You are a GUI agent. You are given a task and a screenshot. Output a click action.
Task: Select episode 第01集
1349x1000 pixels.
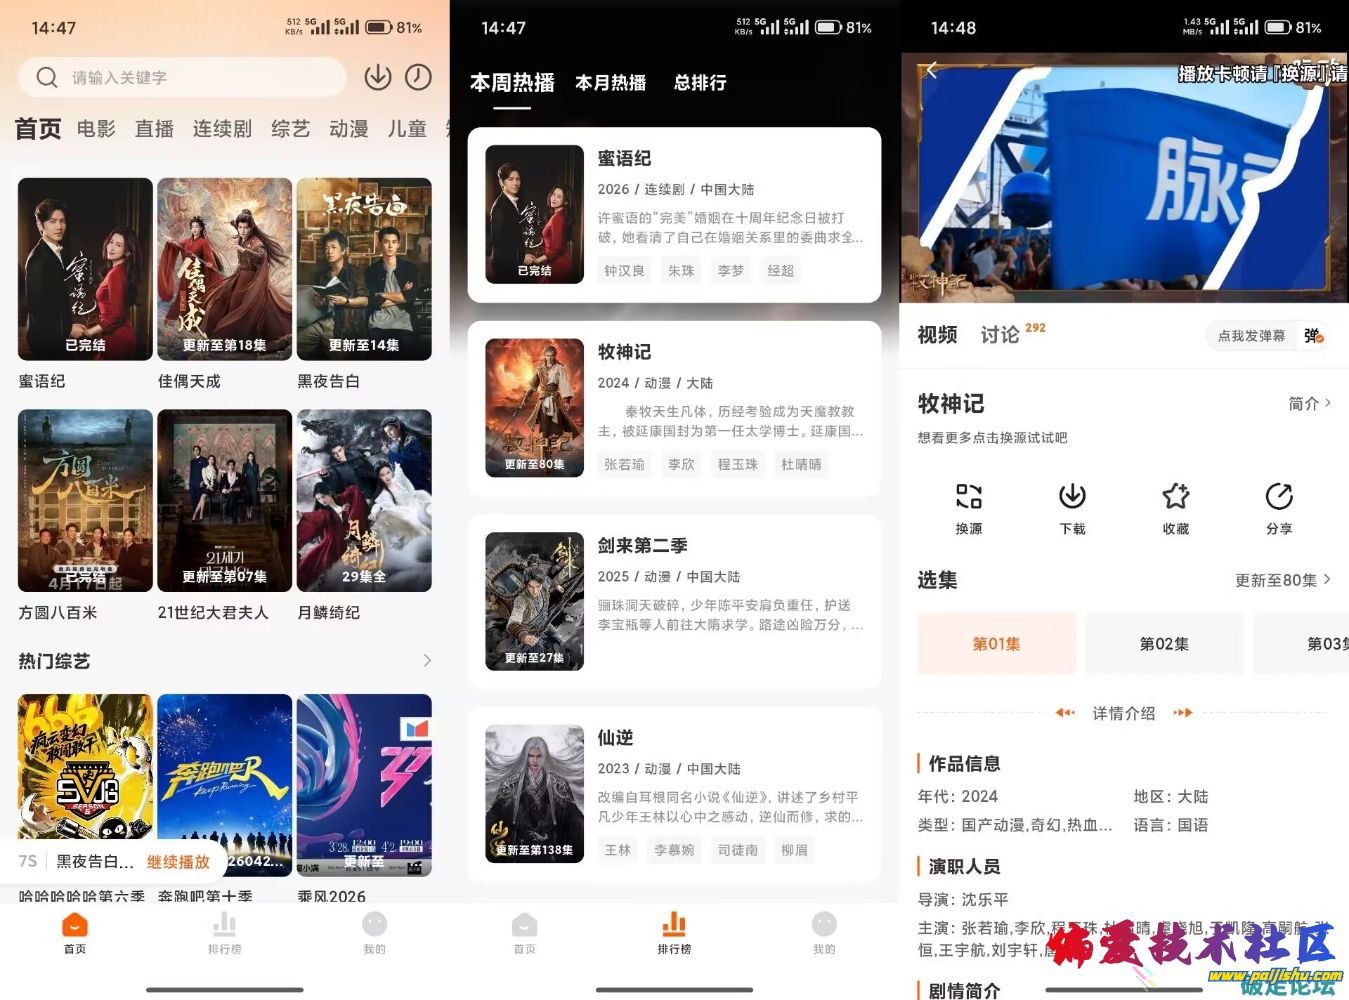point(996,643)
